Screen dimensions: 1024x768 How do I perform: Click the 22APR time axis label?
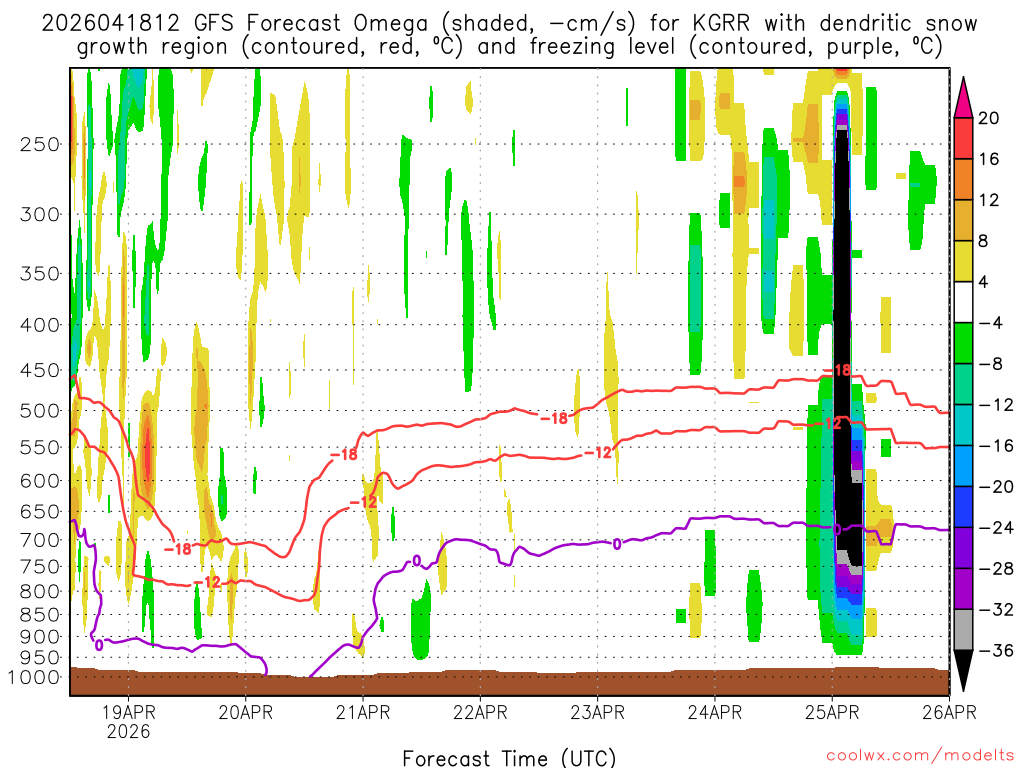pyautogui.click(x=480, y=712)
